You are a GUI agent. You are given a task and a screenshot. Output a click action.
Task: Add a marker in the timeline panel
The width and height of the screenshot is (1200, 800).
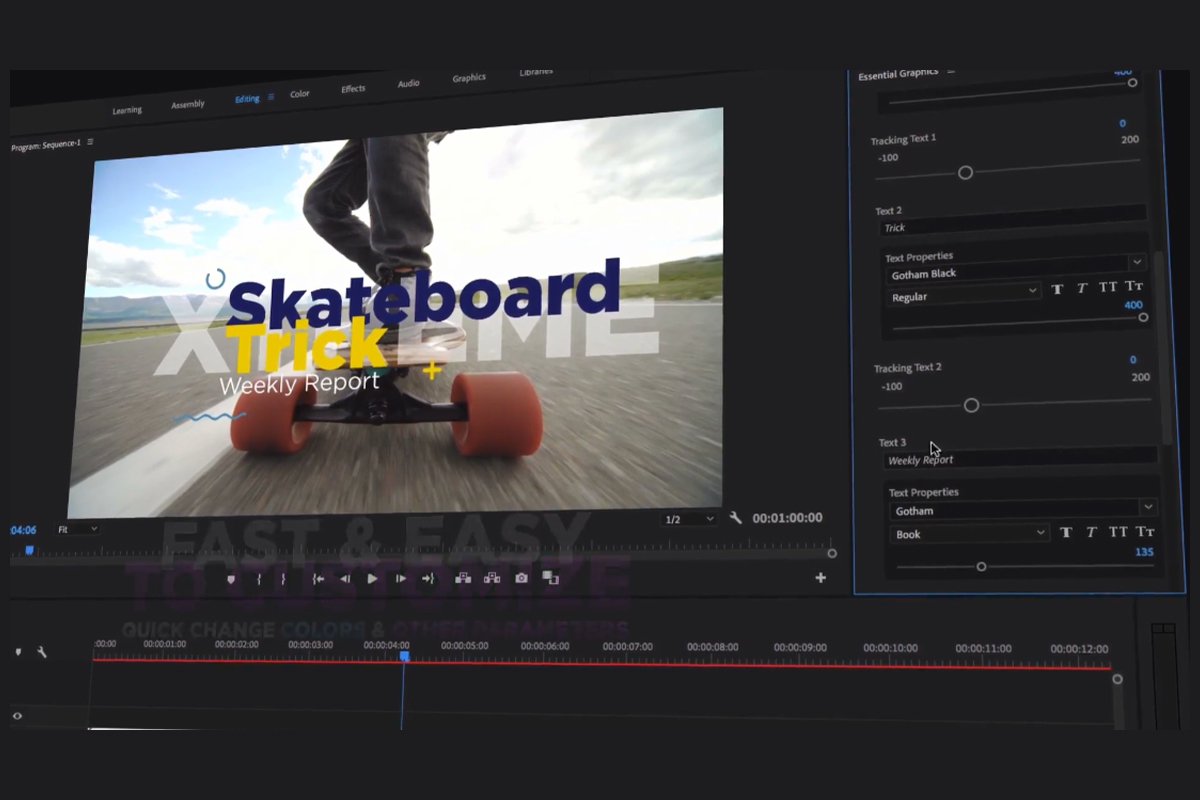[18, 651]
